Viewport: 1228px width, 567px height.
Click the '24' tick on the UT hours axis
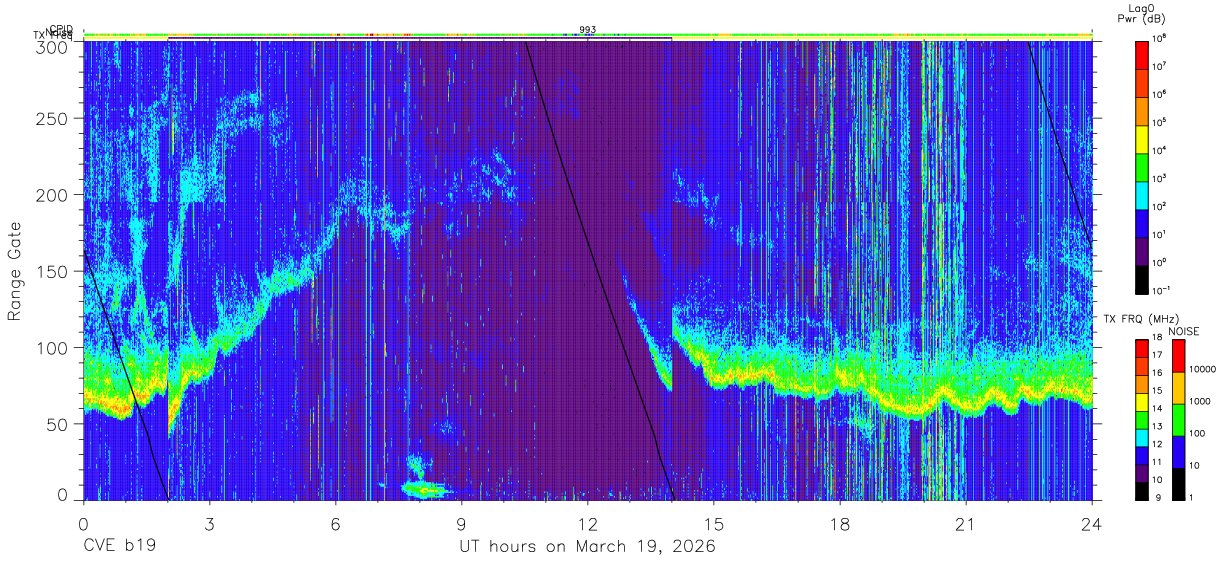coord(1092,524)
